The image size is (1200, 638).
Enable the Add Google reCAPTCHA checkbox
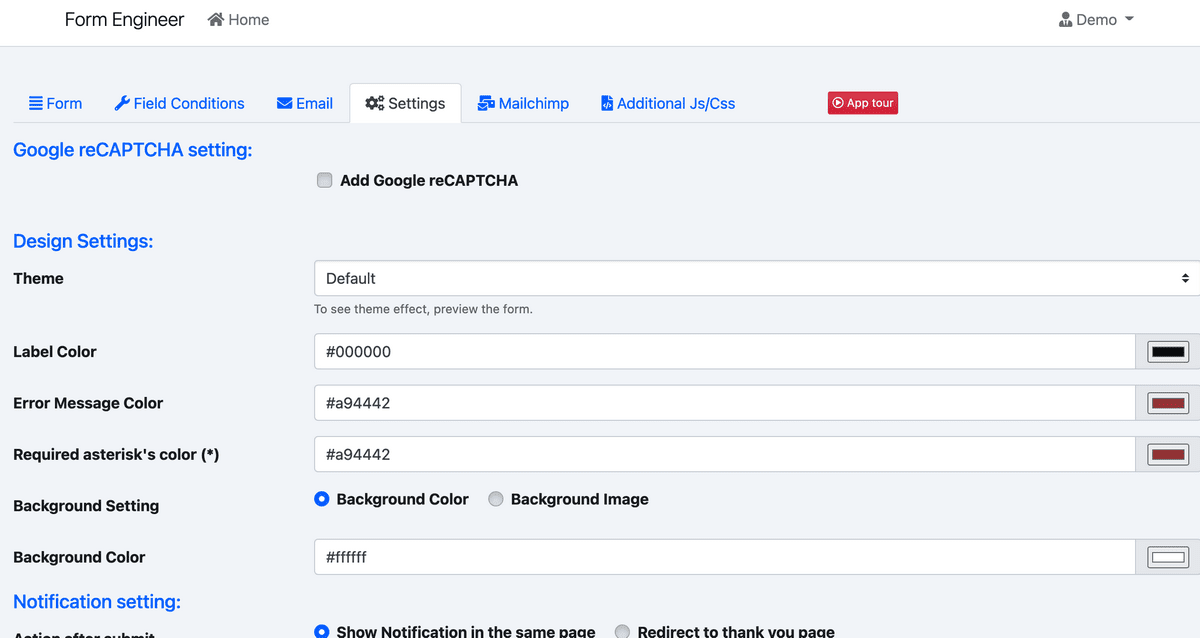click(x=324, y=180)
